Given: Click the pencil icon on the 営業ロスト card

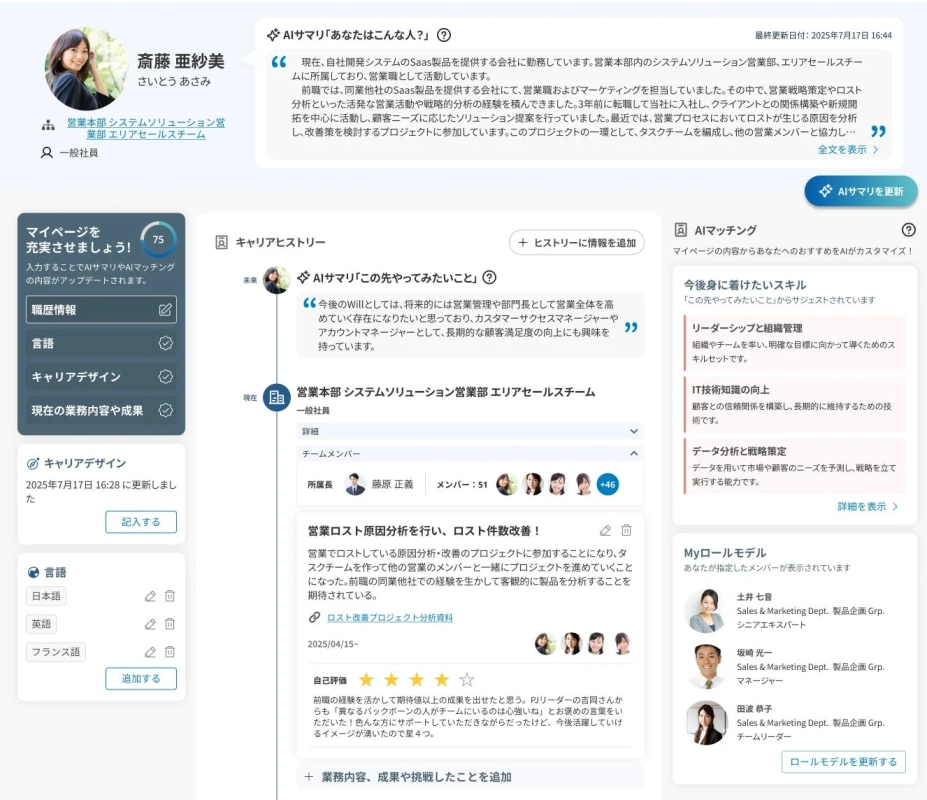Looking at the screenshot, I should [606, 530].
